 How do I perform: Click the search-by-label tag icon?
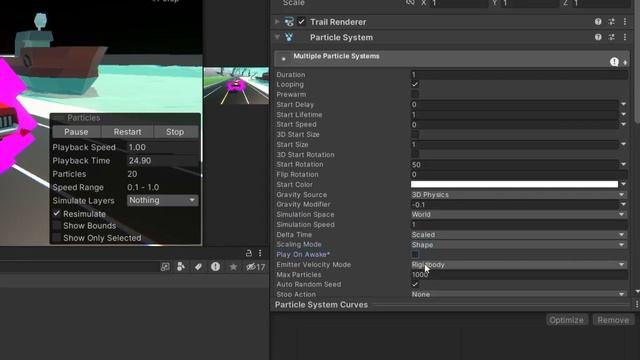click(198, 267)
